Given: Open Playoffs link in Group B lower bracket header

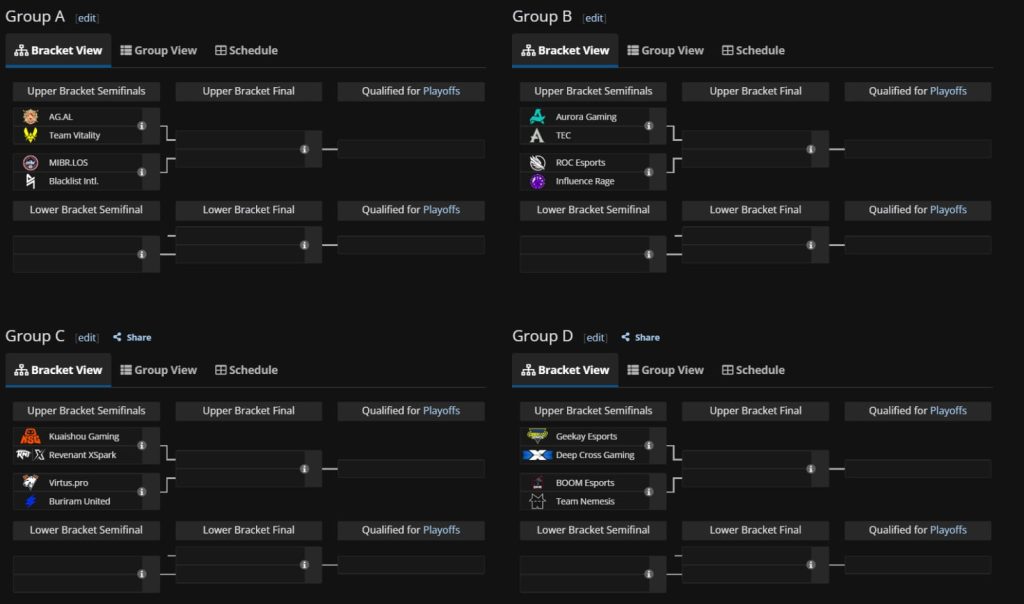Looking at the screenshot, I should tap(948, 210).
